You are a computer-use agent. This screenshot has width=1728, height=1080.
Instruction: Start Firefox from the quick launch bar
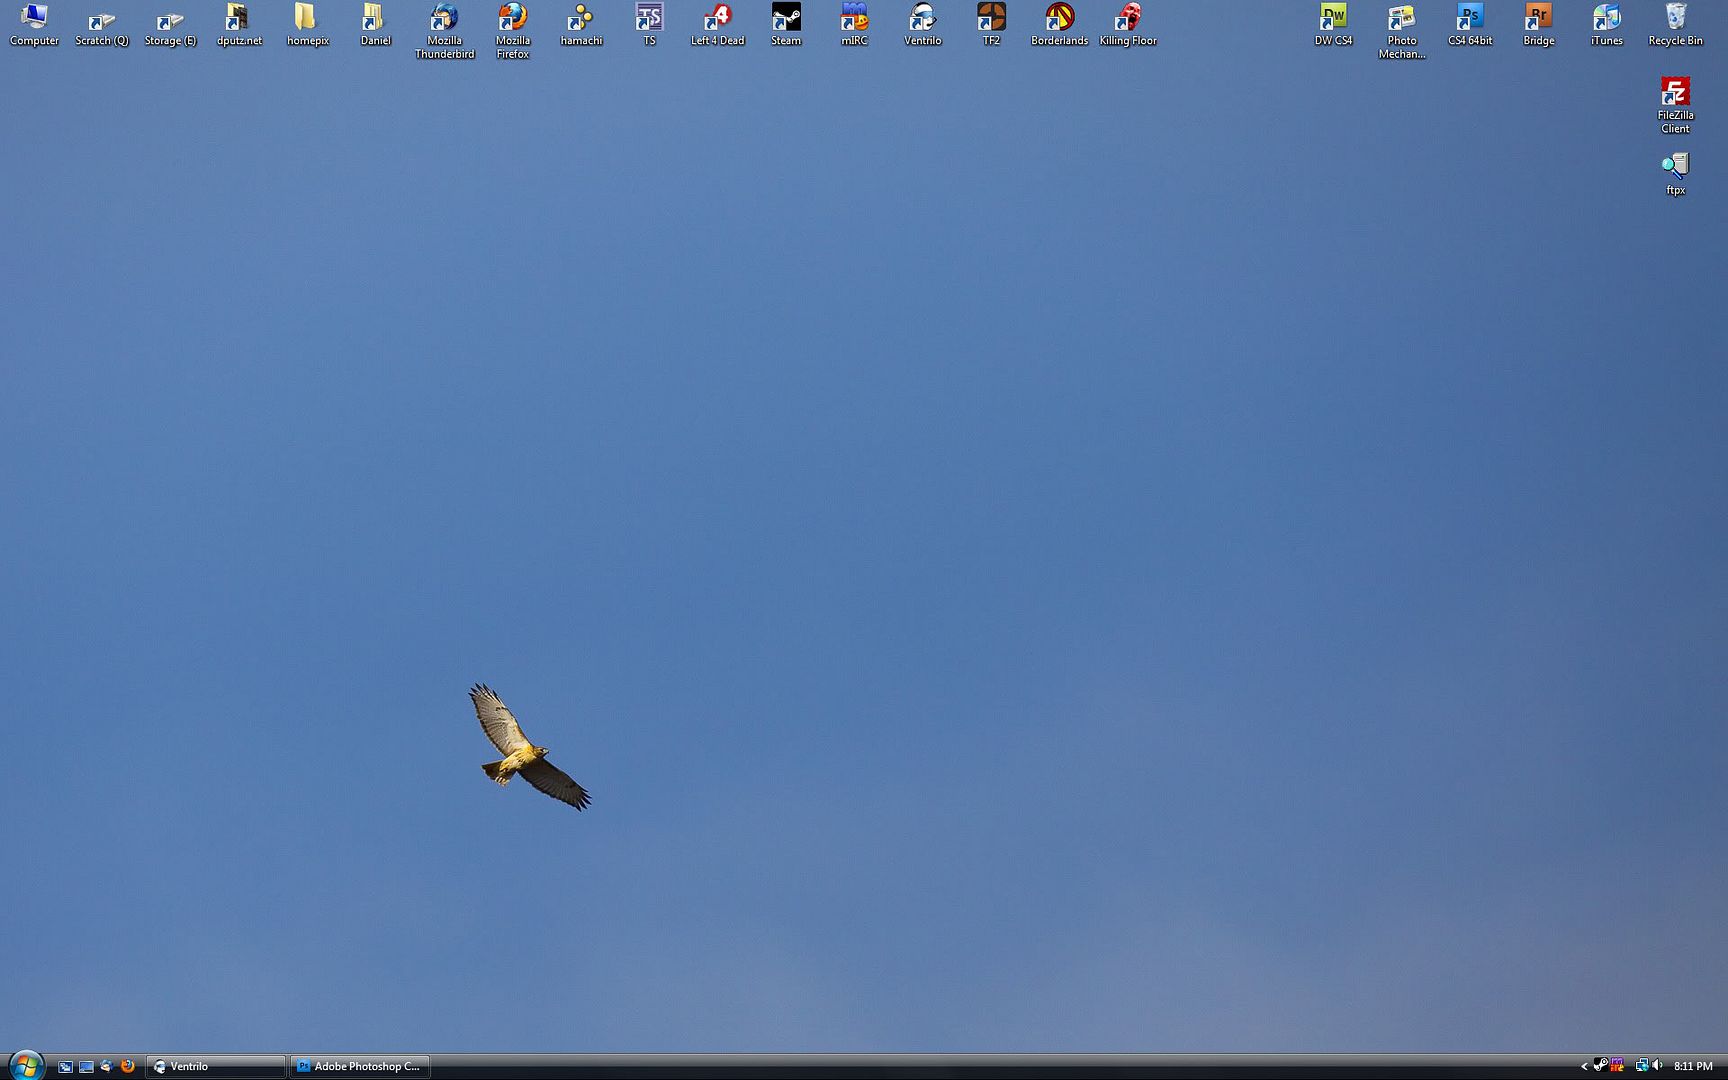tap(128, 1067)
